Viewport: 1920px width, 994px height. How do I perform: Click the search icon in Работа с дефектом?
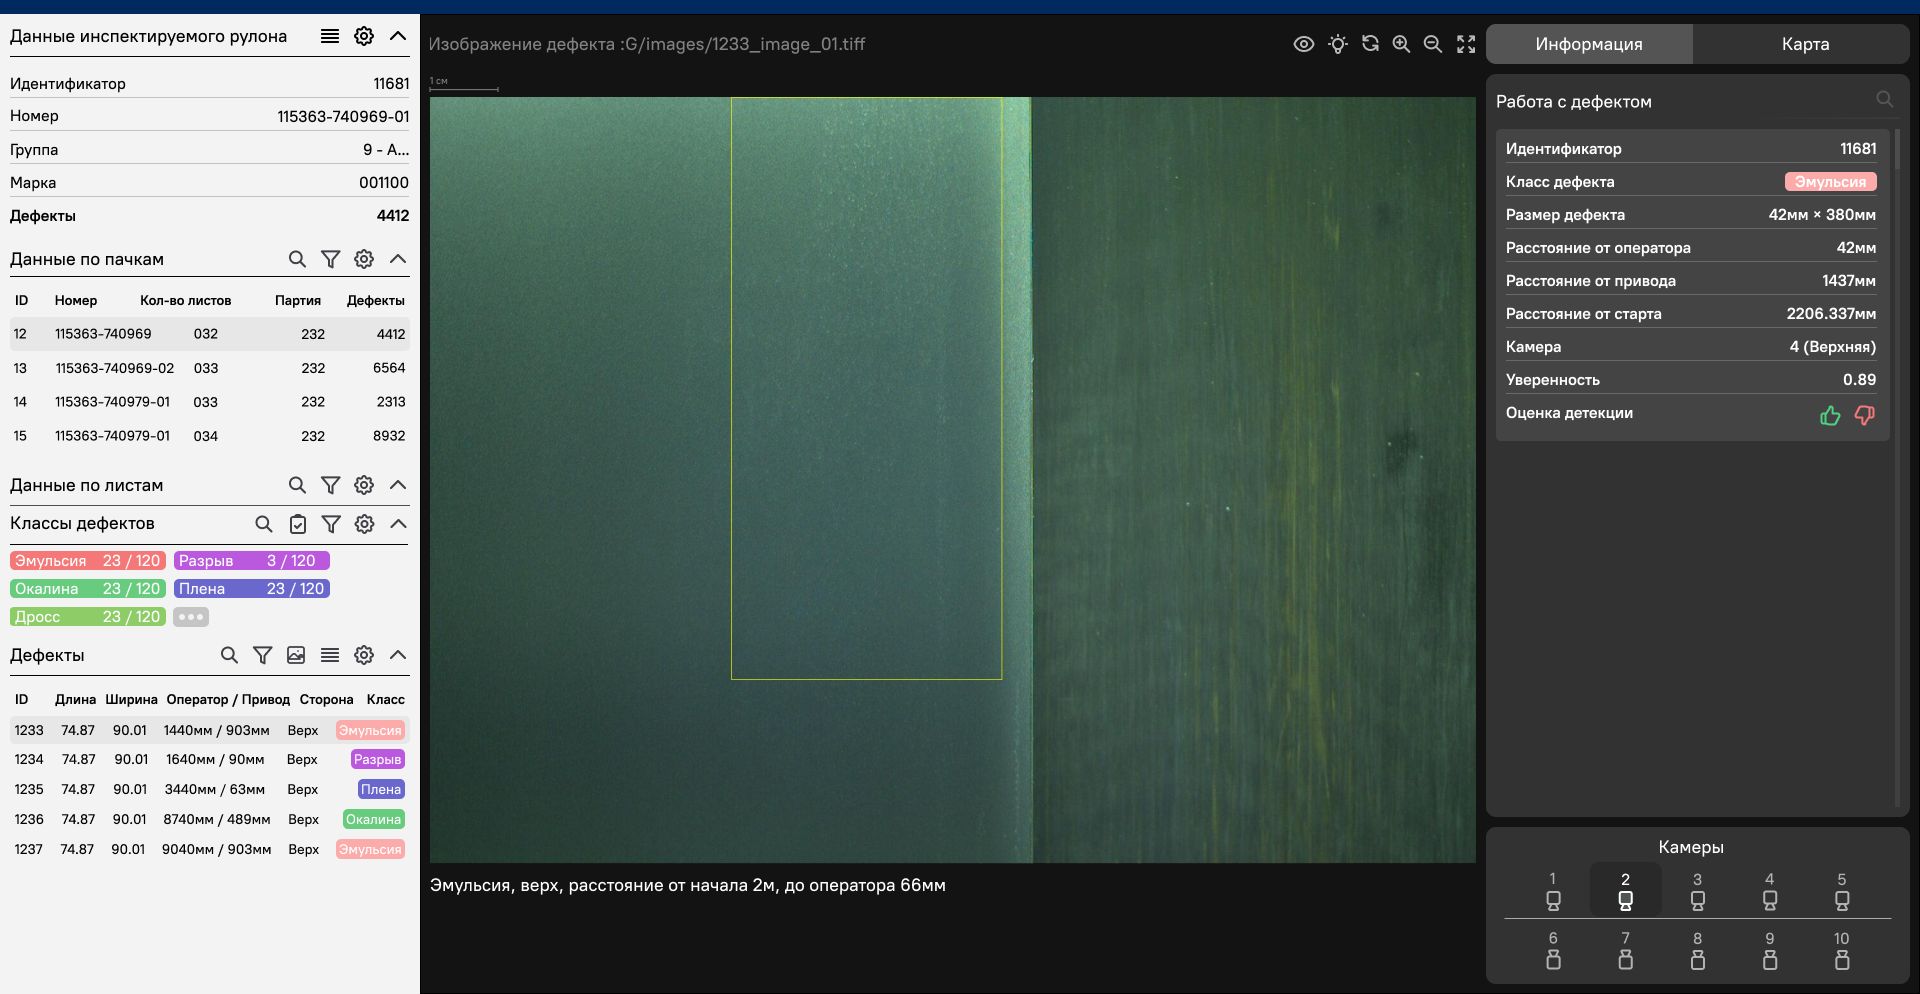1885,100
